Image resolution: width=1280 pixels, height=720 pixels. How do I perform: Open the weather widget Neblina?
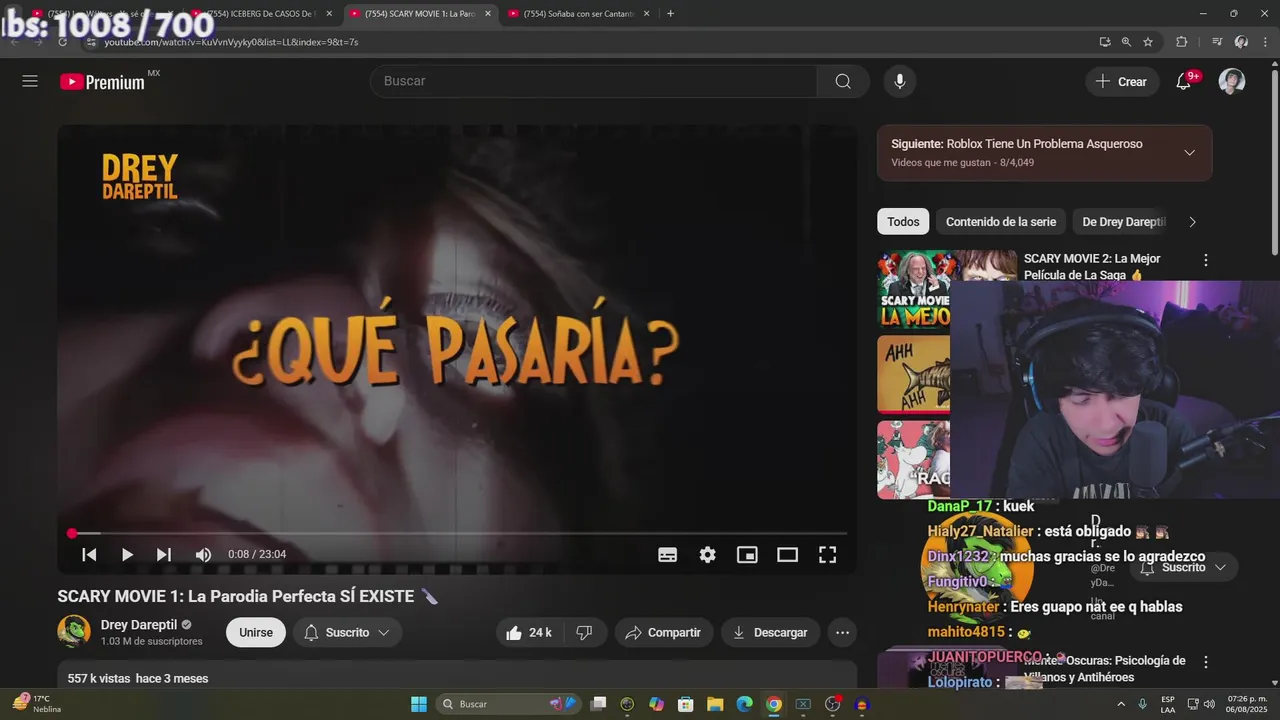(x=36, y=704)
